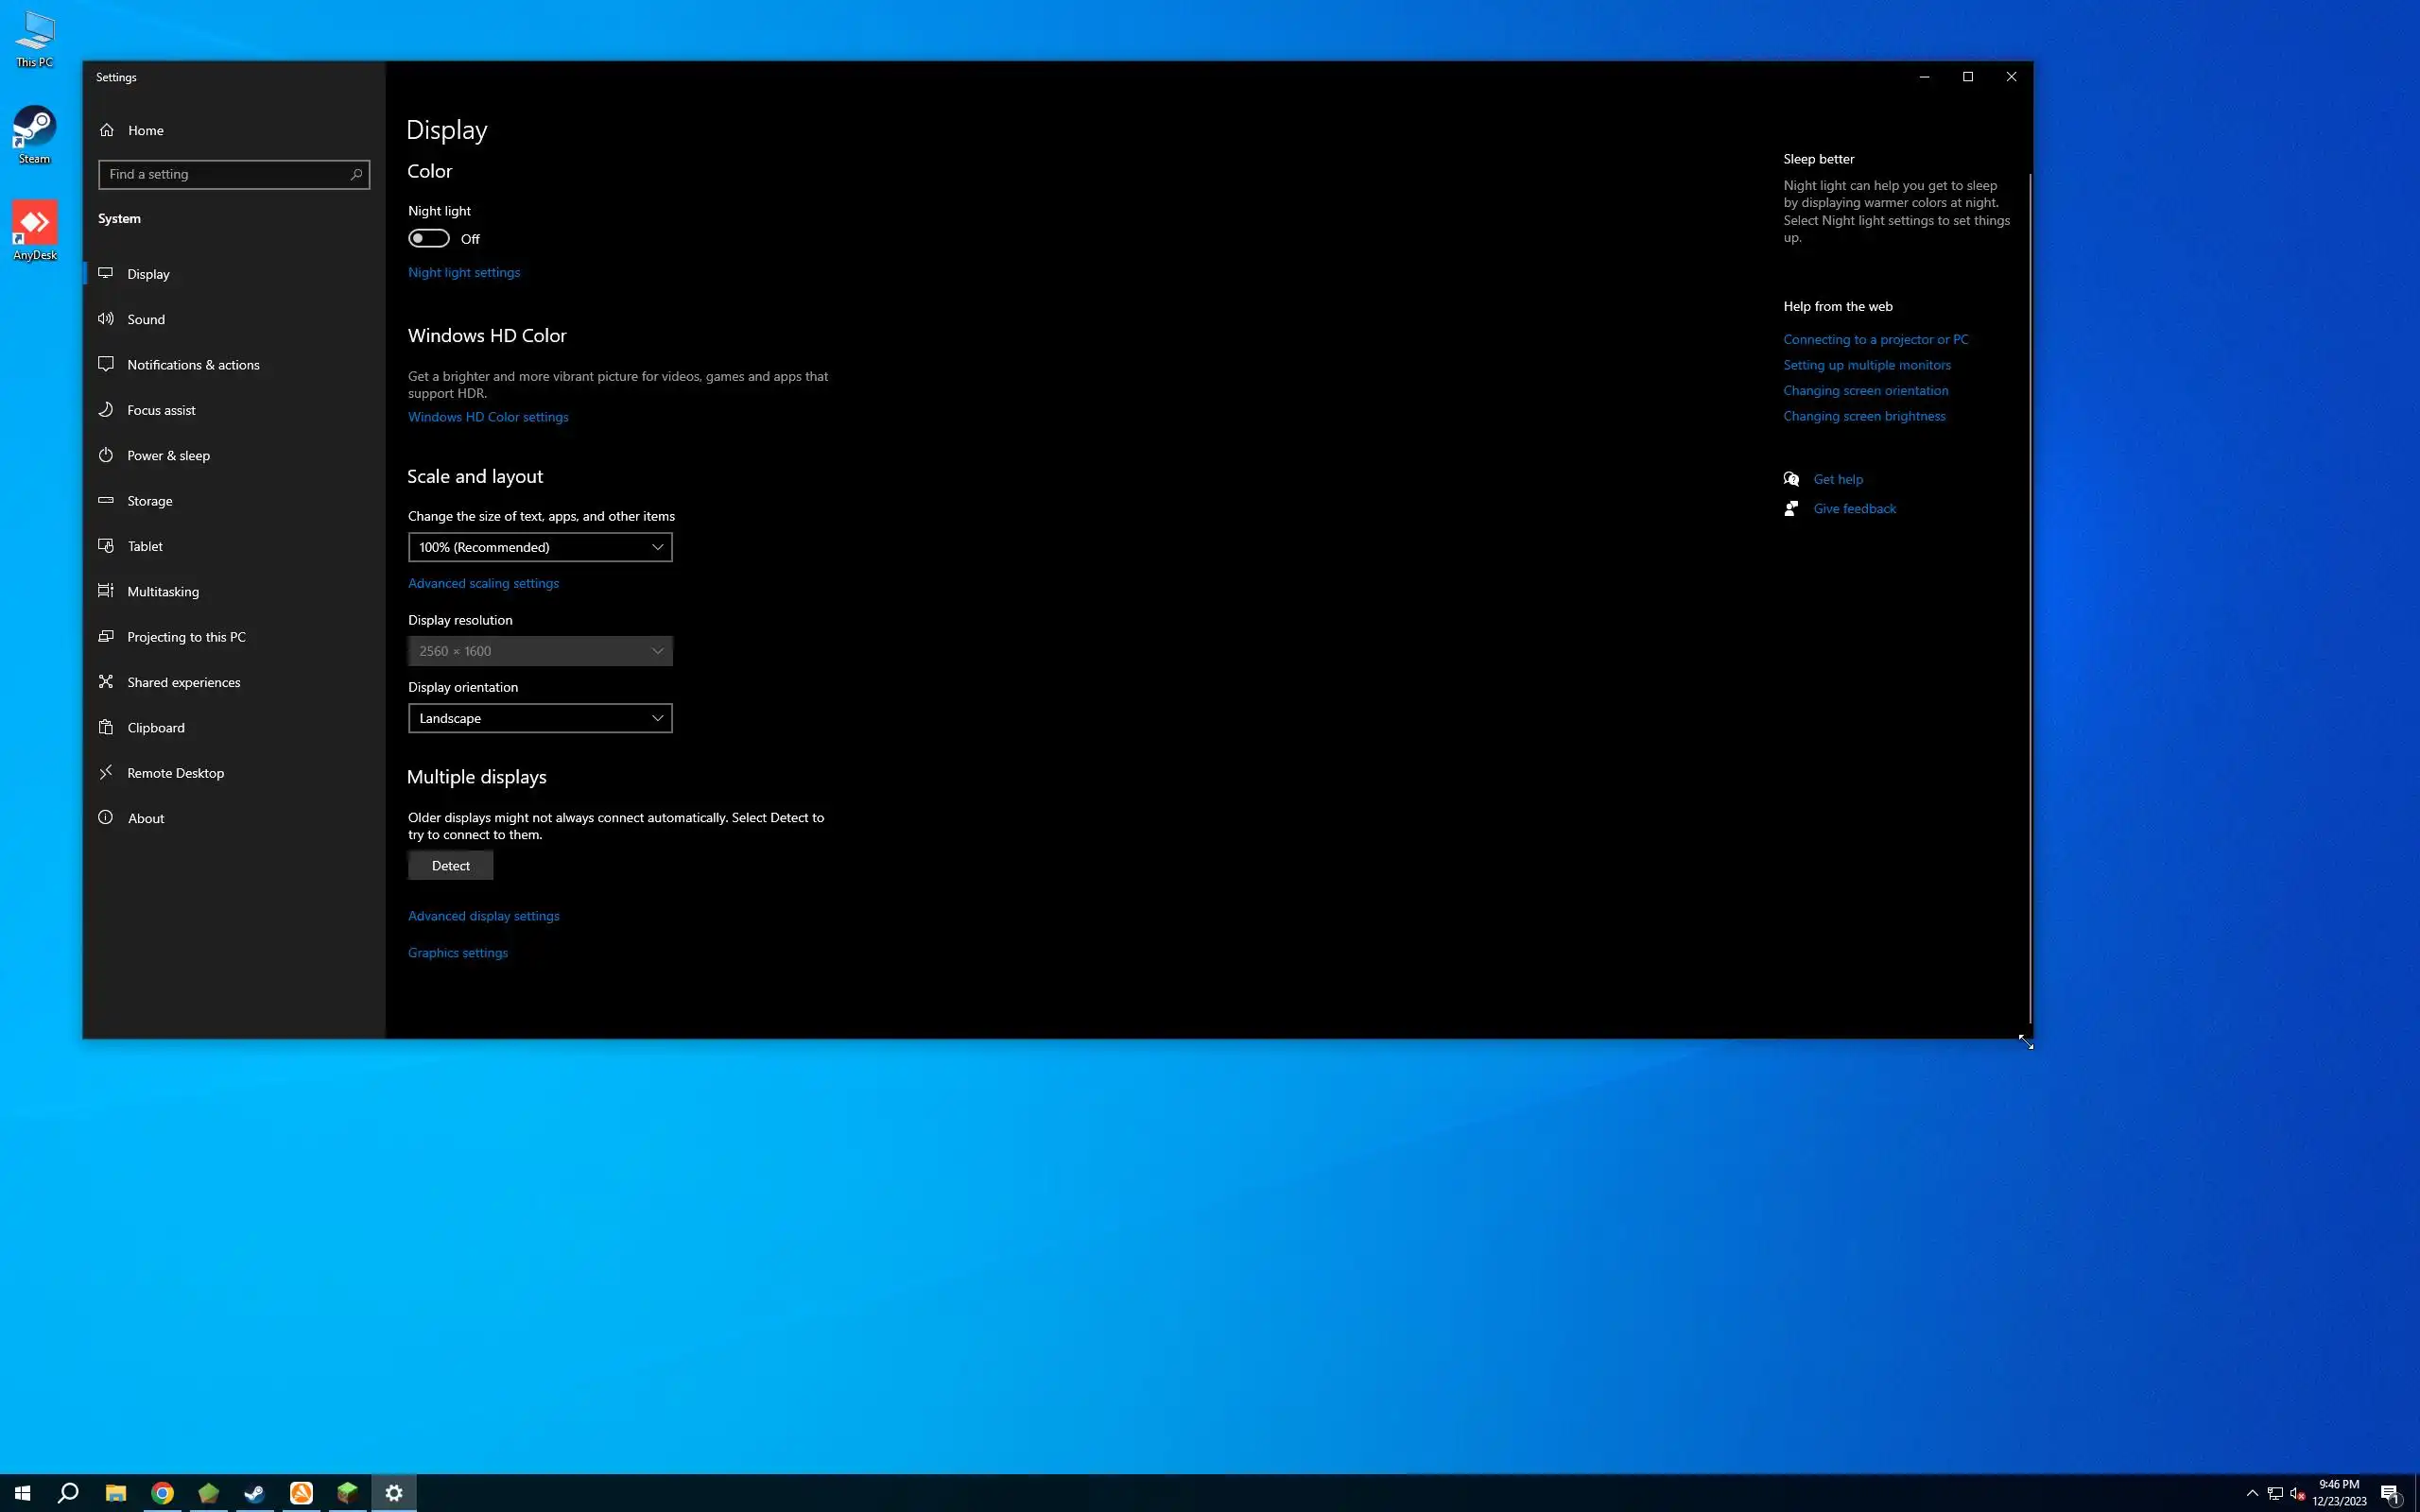Open the Advanced display settings link
The height and width of the screenshot is (1512, 2420).
click(x=483, y=916)
